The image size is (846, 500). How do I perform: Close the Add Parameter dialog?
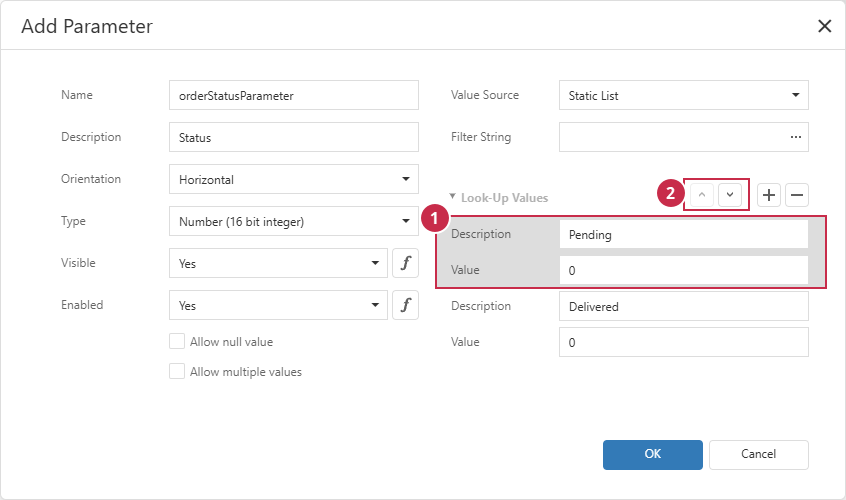pos(824,26)
